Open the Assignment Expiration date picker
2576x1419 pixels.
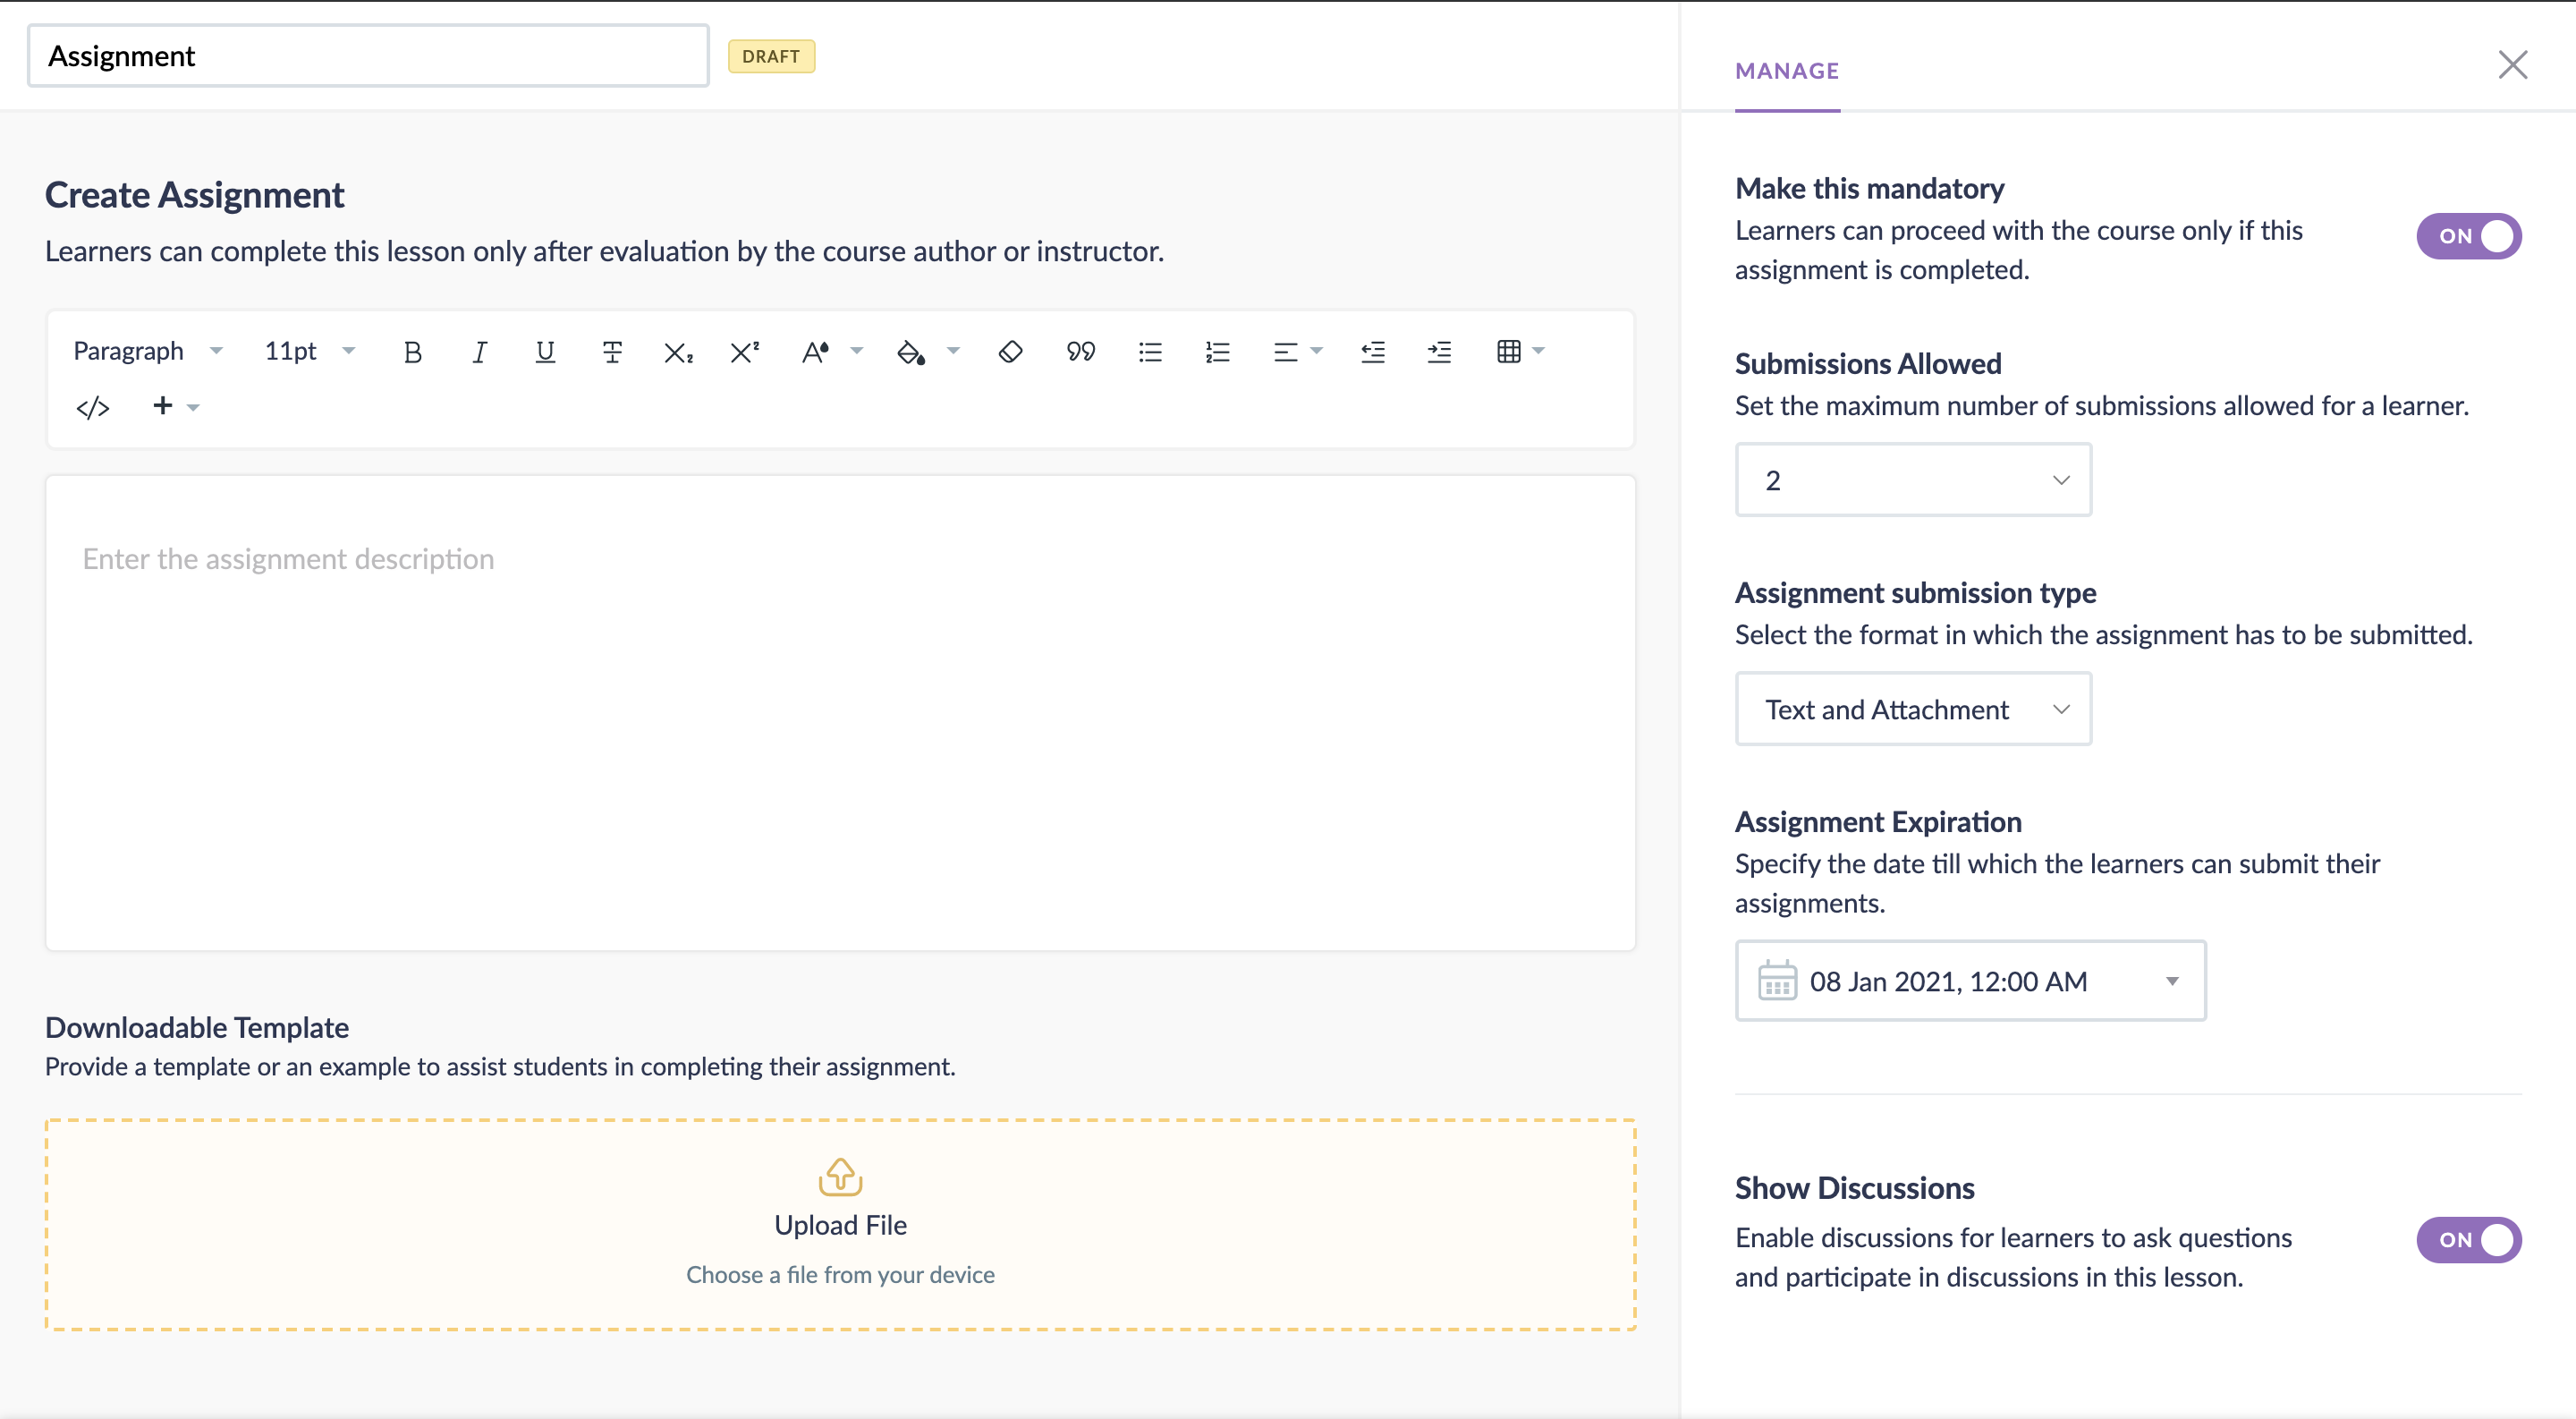(1968, 981)
